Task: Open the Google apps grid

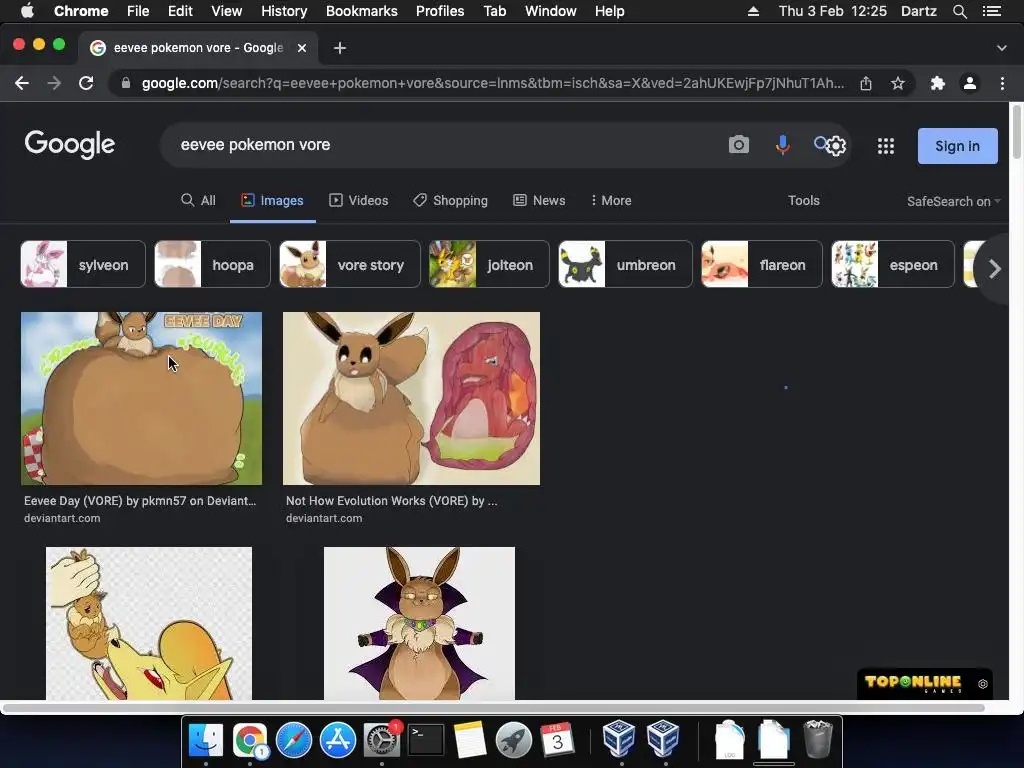Action: (886, 146)
